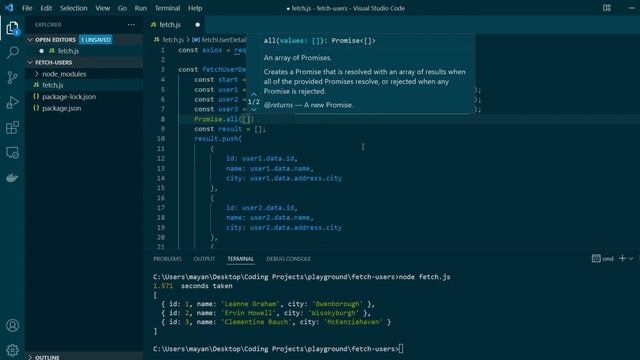Click 'result.push(' on line 10
Image resolution: width=640 pixels, height=360 pixels.
[x=218, y=139]
